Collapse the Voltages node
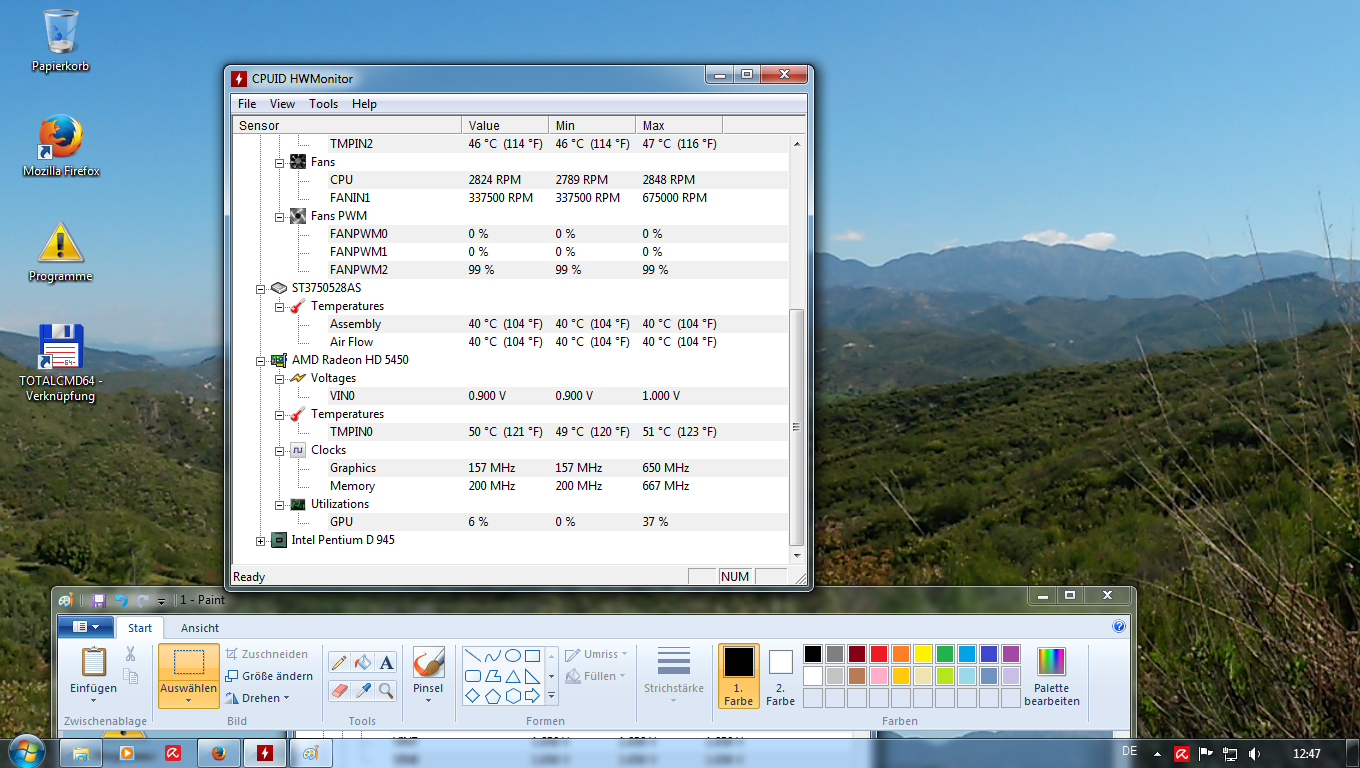 [280, 378]
